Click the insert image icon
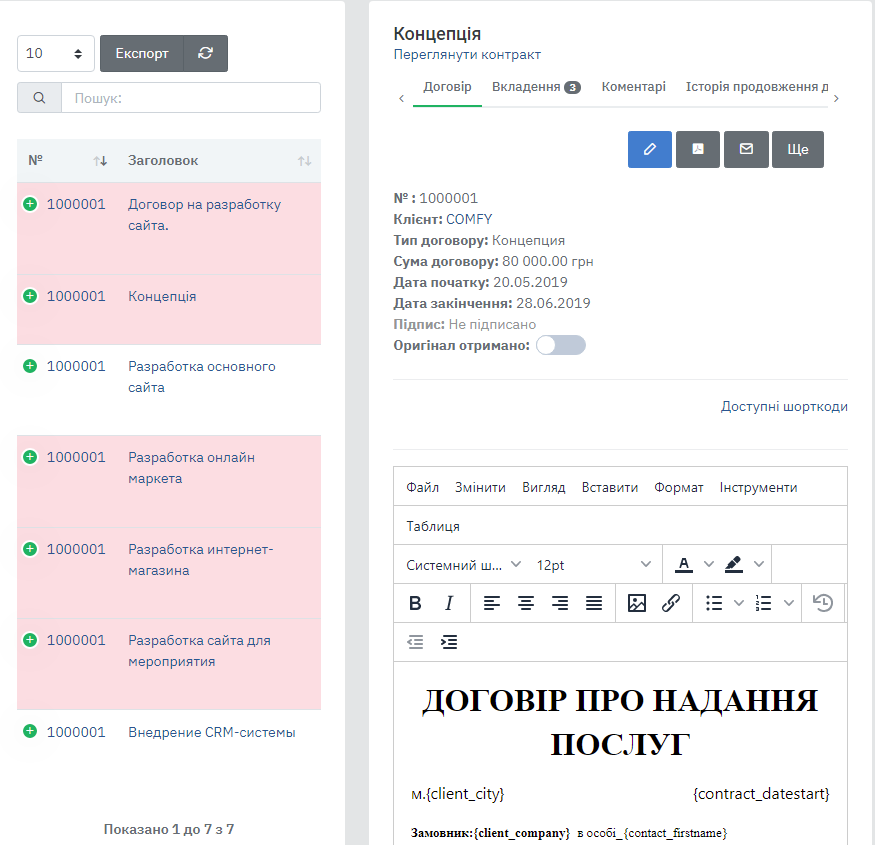 637,603
